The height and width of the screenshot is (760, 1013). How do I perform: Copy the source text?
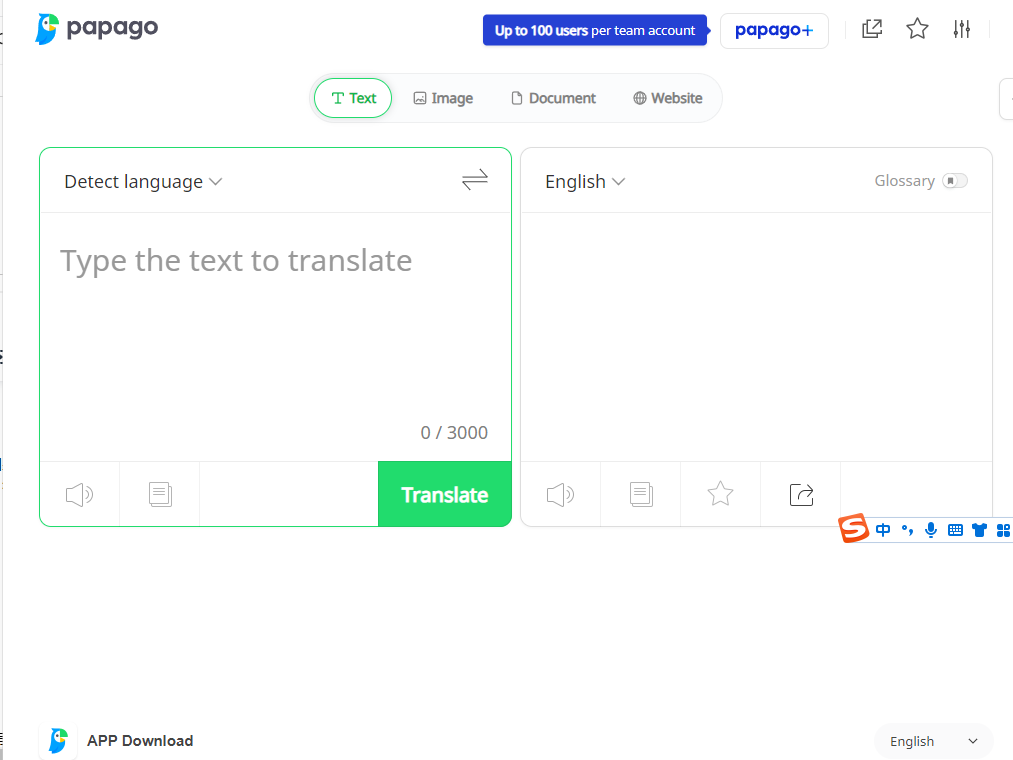[x=160, y=494]
